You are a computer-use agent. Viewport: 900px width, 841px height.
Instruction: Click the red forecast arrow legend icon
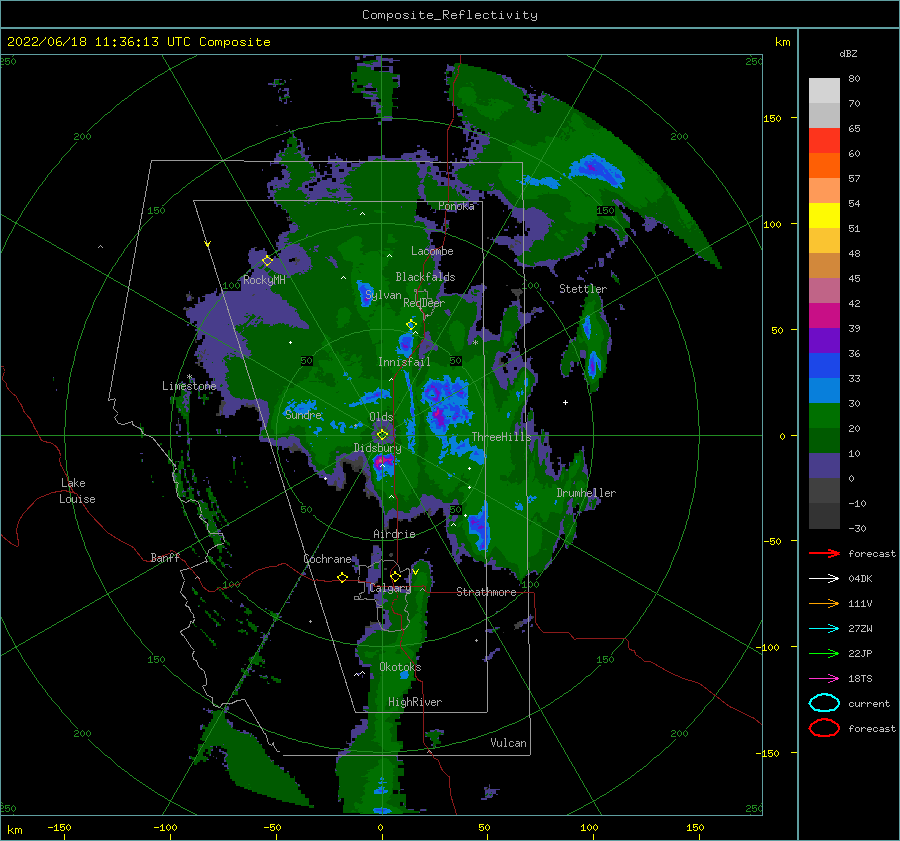[824, 553]
